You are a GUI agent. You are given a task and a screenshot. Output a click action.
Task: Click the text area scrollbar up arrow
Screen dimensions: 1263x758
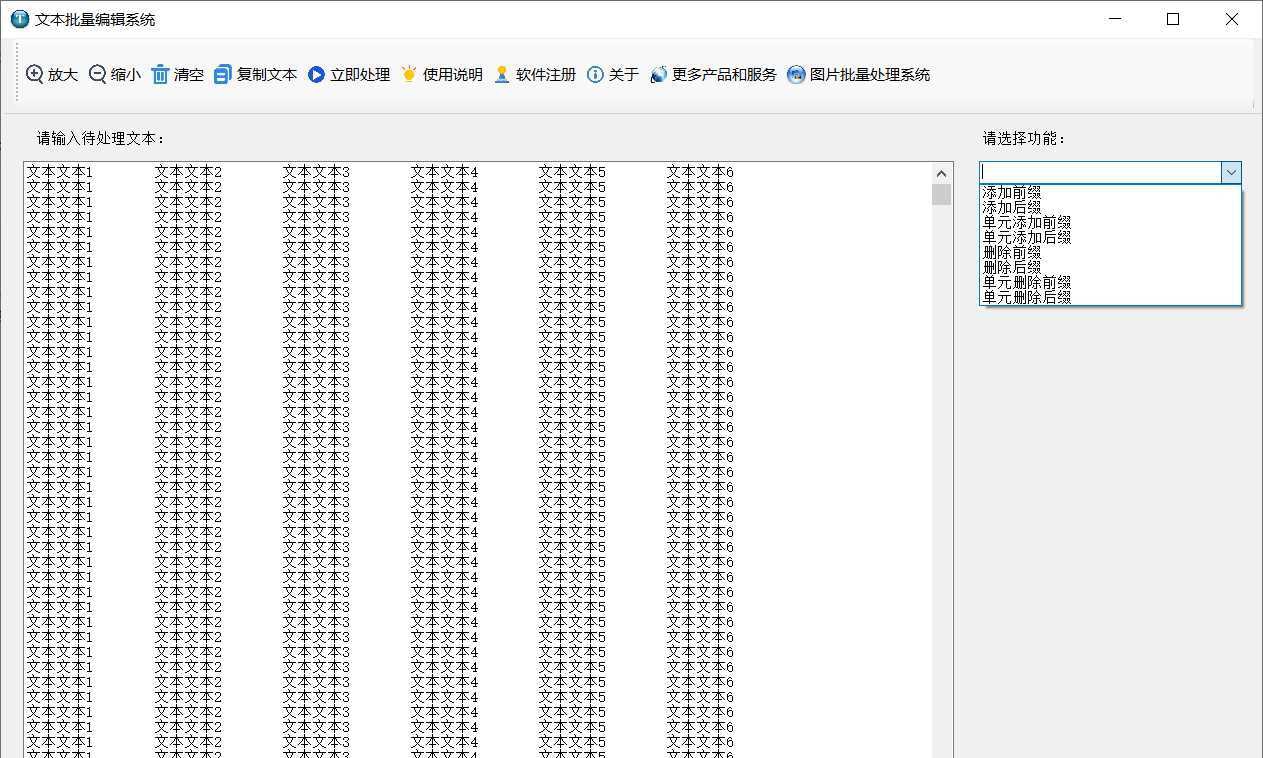[x=941, y=173]
